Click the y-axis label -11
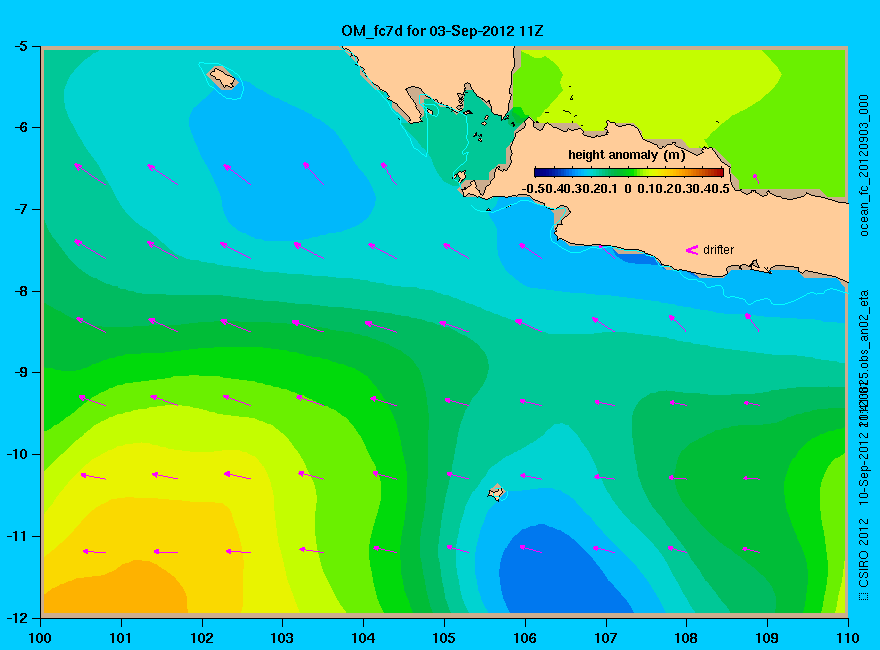 click(17, 536)
